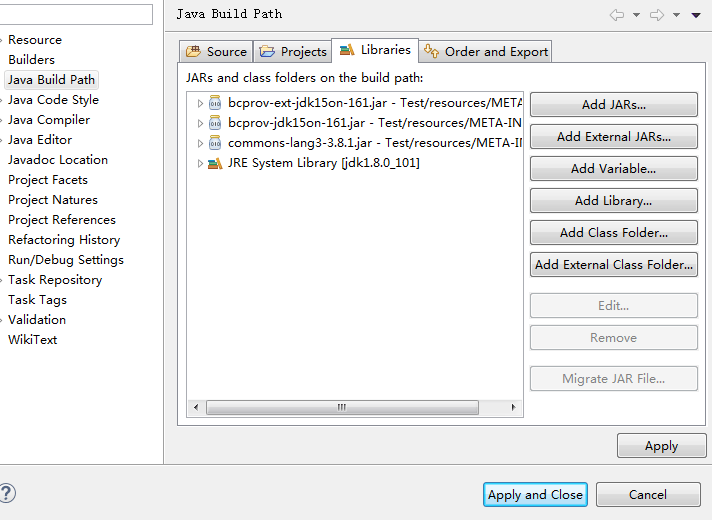Select Builders in the properties tree
712x520 pixels.
[x=31, y=60]
